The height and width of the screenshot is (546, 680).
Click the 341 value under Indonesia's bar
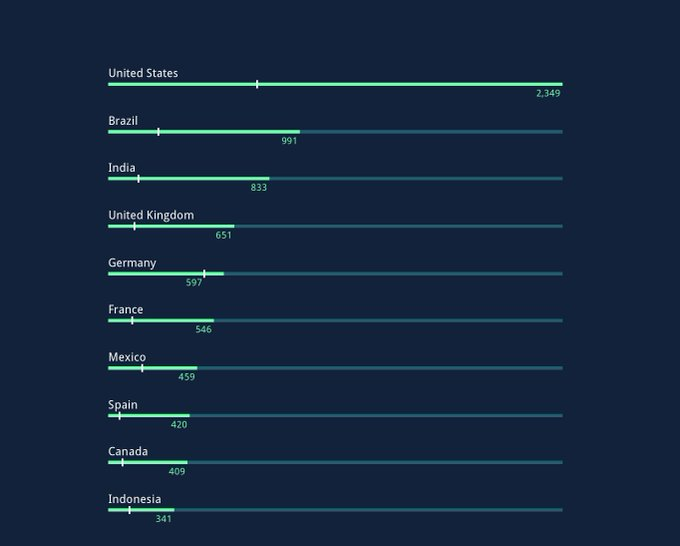[163, 519]
